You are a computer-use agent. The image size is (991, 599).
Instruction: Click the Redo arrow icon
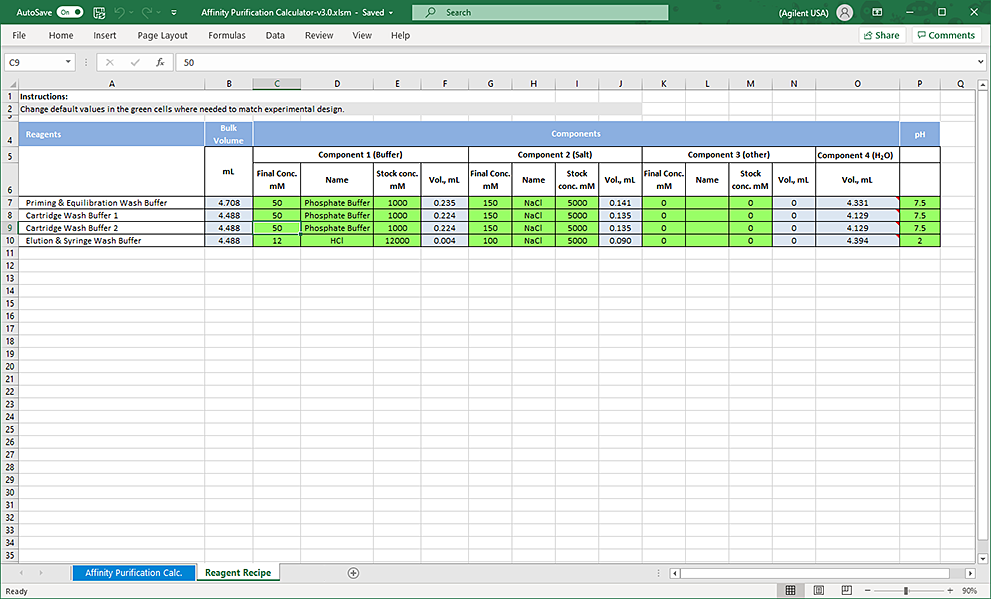(x=147, y=12)
